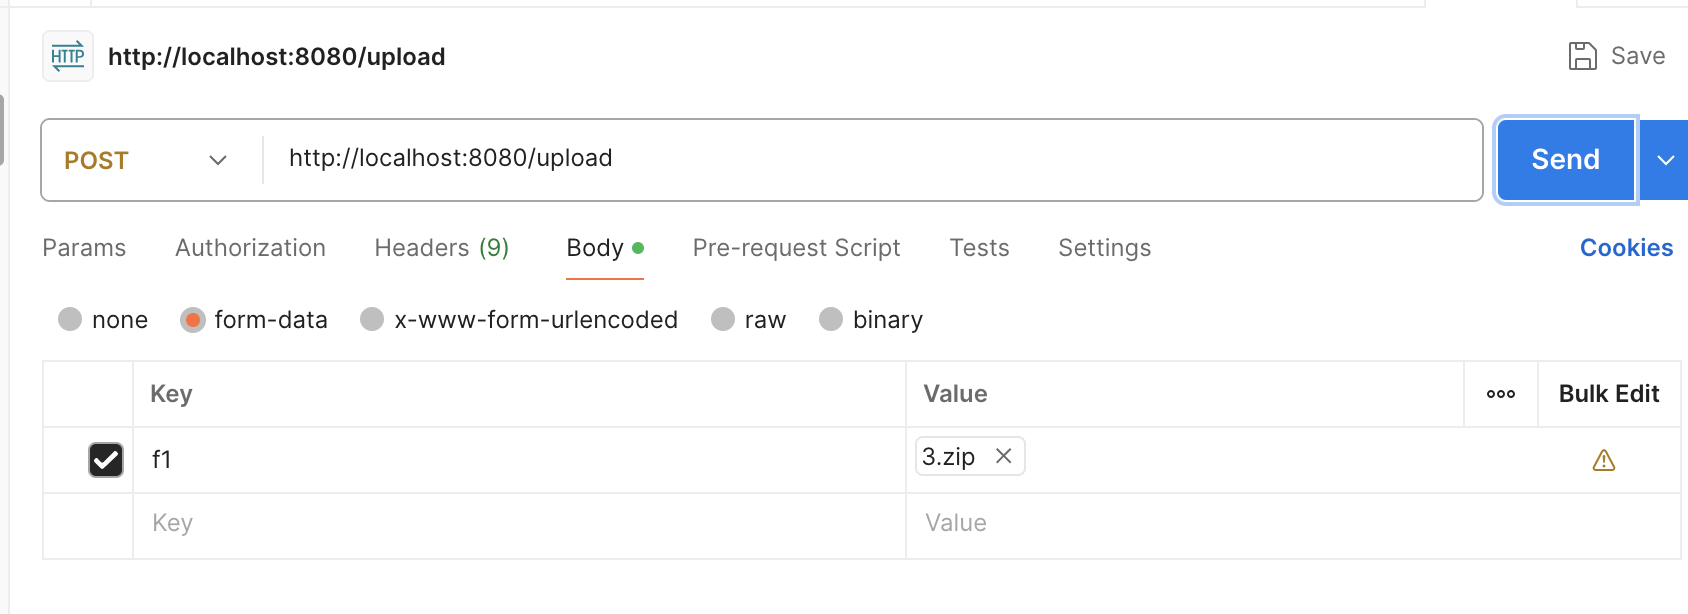1688x614 pixels.
Task: Open the Cookies link
Action: click(x=1626, y=248)
